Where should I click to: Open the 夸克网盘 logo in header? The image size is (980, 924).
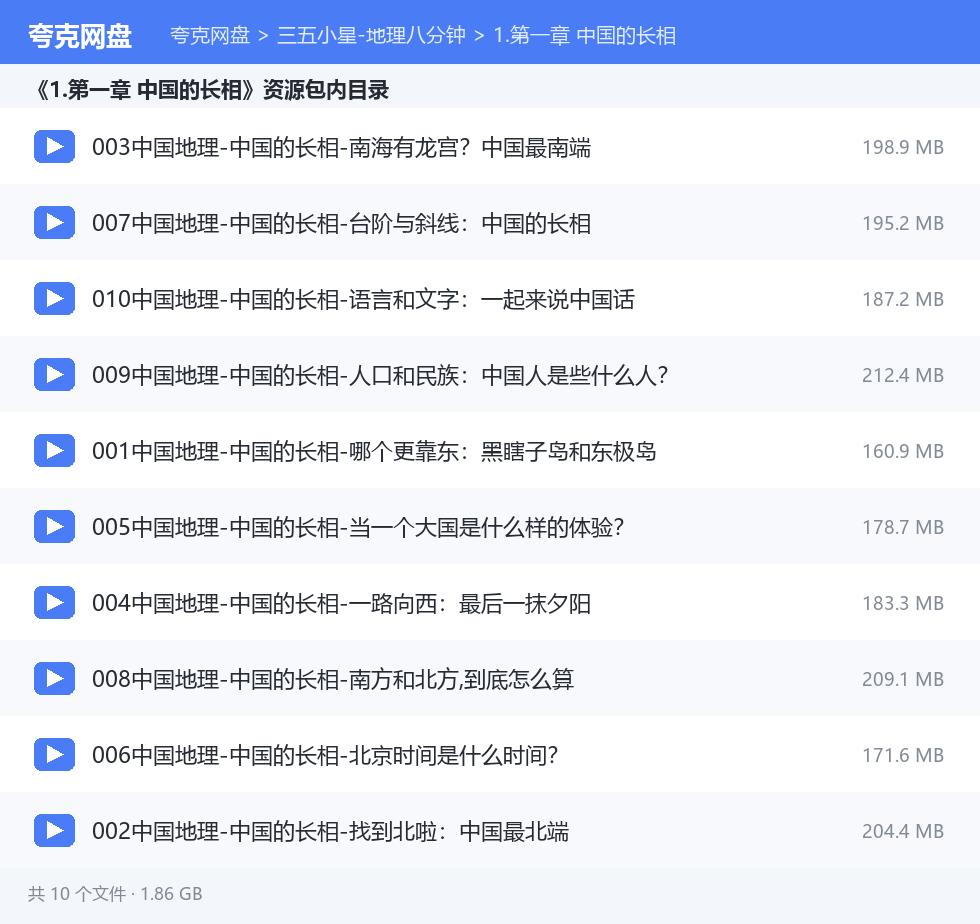(x=80, y=36)
